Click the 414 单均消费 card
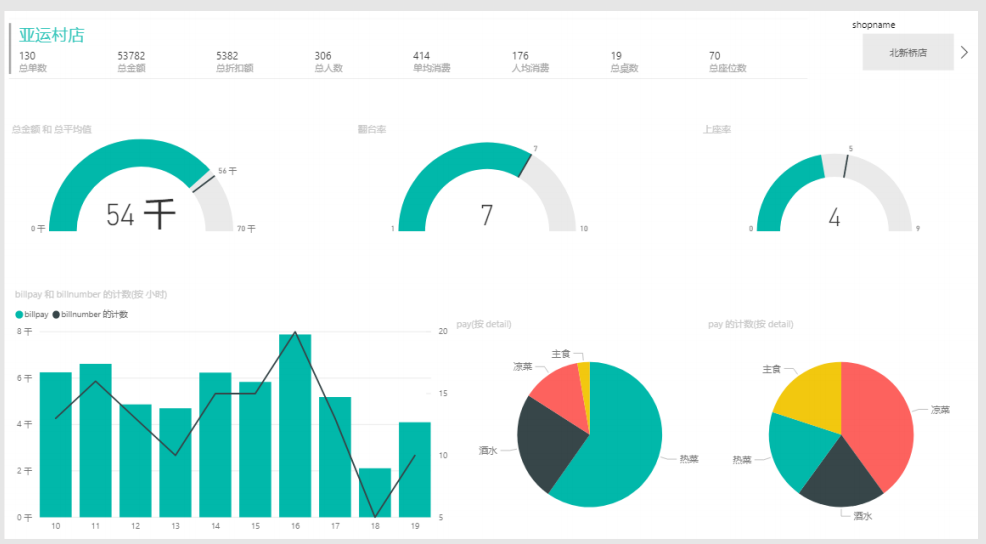 [x=431, y=62]
